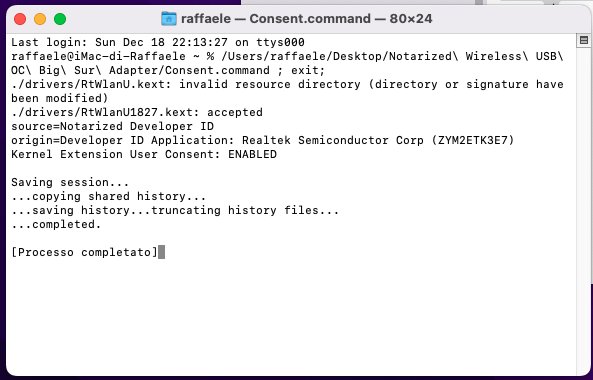Click the "...completed." line
Viewport: 593px width, 380px height.
tap(56, 224)
